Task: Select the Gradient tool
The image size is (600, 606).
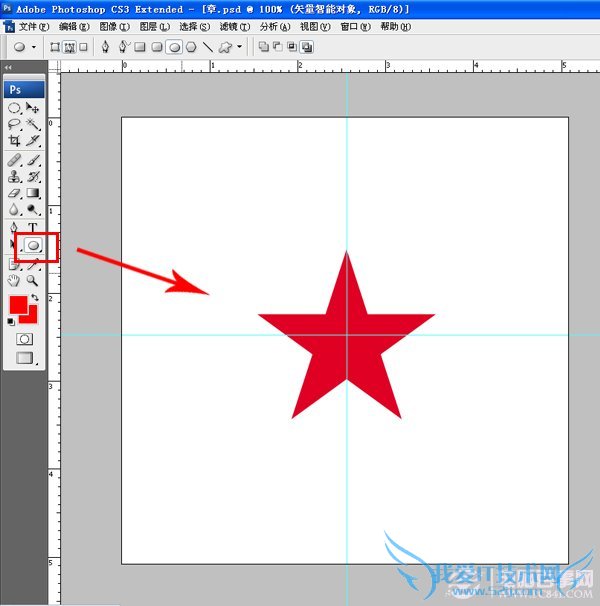Action: coord(33,193)
